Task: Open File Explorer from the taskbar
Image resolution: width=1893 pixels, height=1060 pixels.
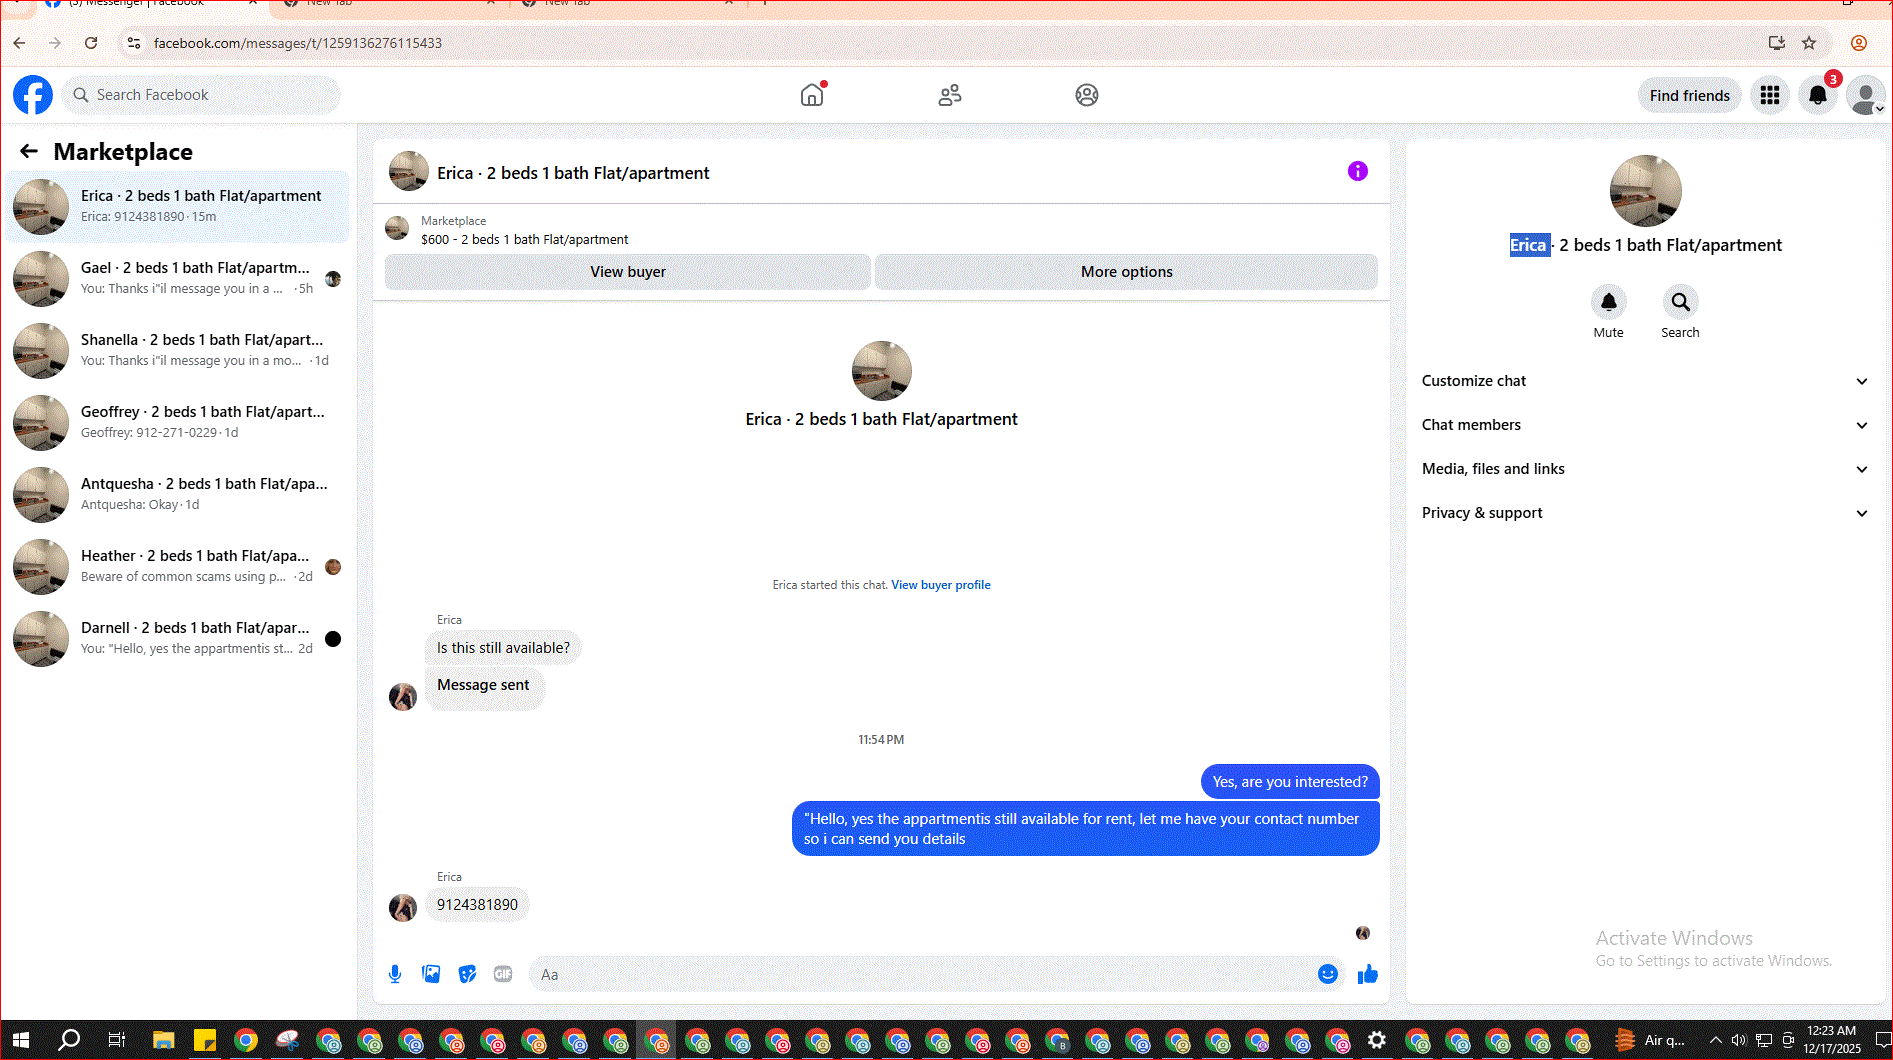Action: (163, 1040)
